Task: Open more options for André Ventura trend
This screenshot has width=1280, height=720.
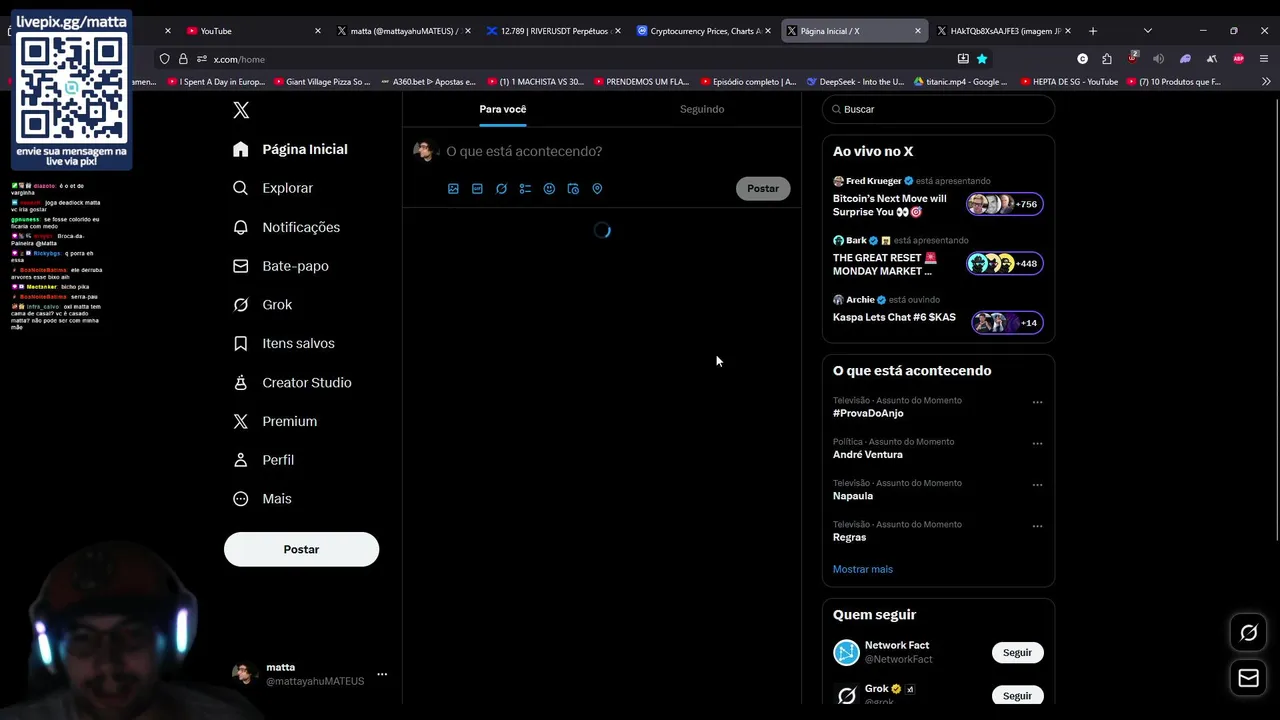Action: [x=1037, y=443]
